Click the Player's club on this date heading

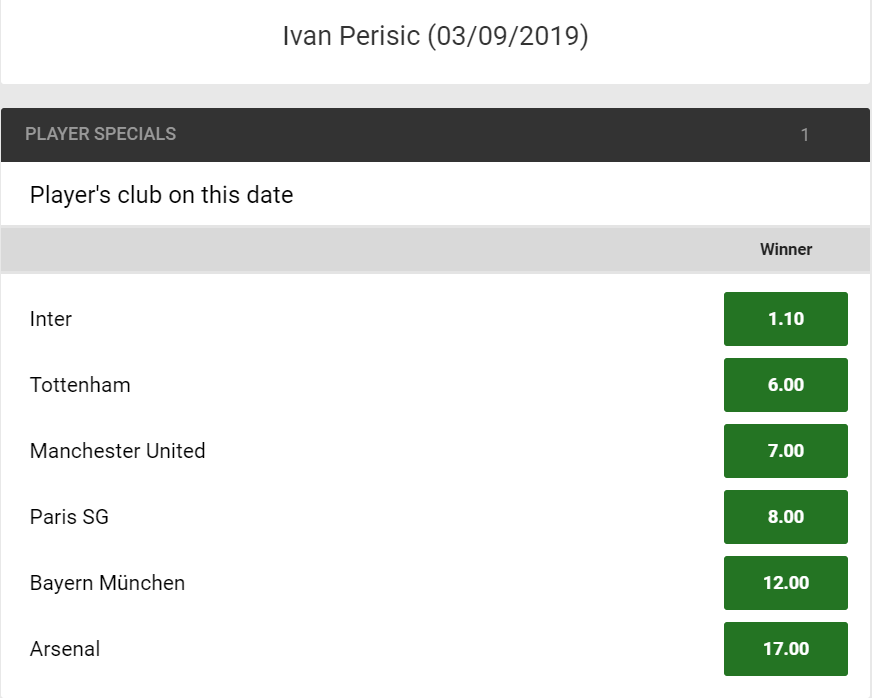(161, 195)
